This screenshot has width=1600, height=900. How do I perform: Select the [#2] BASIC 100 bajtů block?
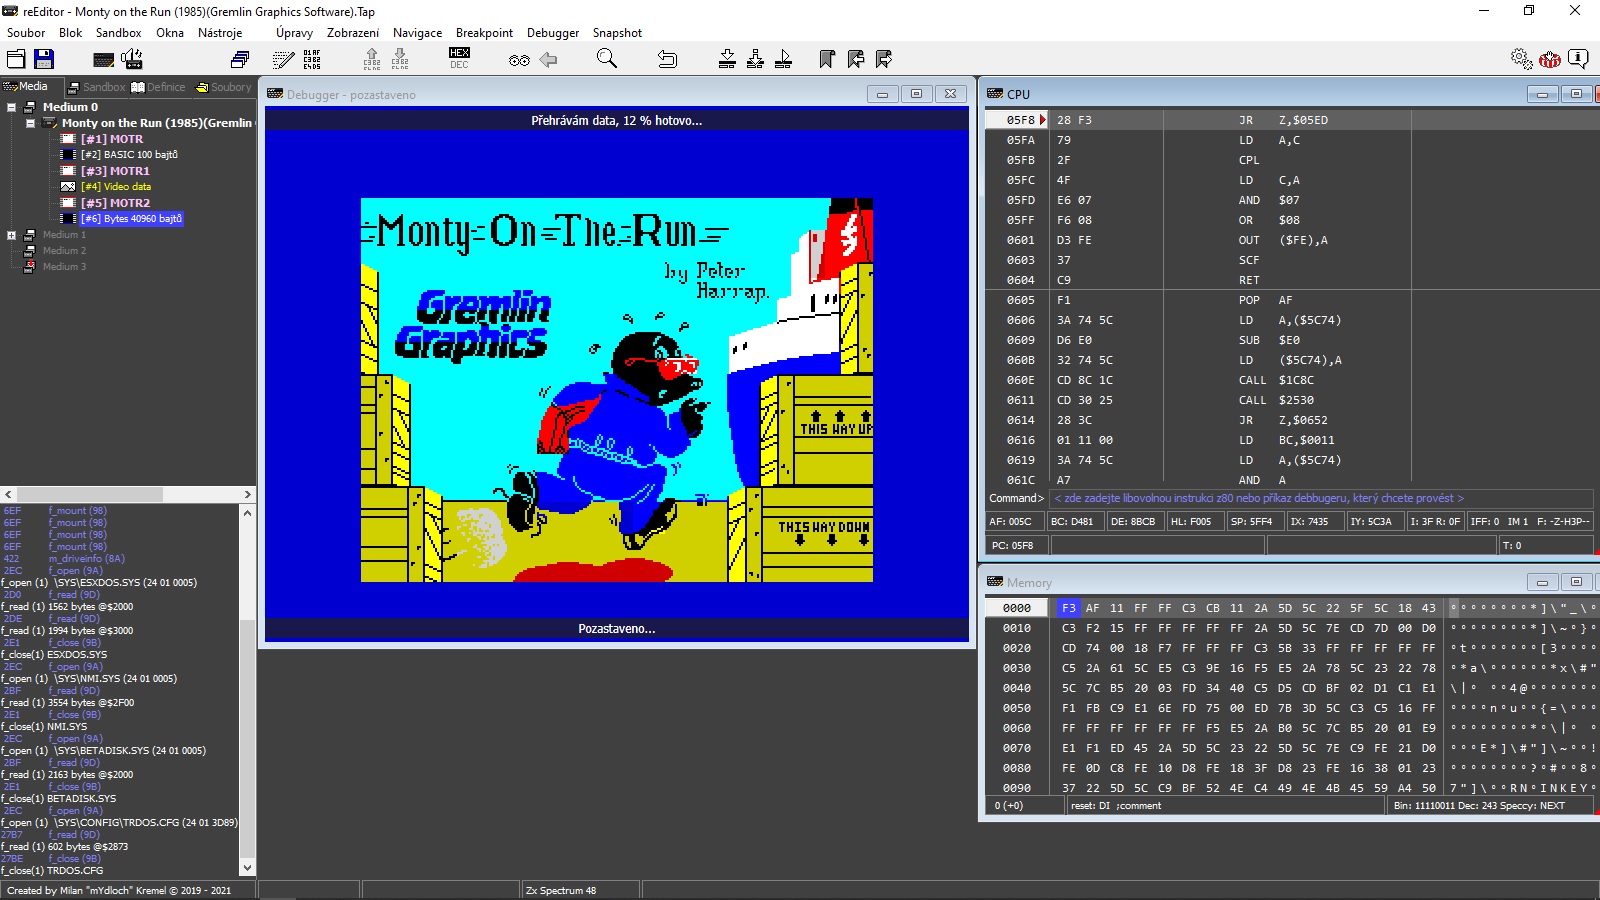coord(129,155)
